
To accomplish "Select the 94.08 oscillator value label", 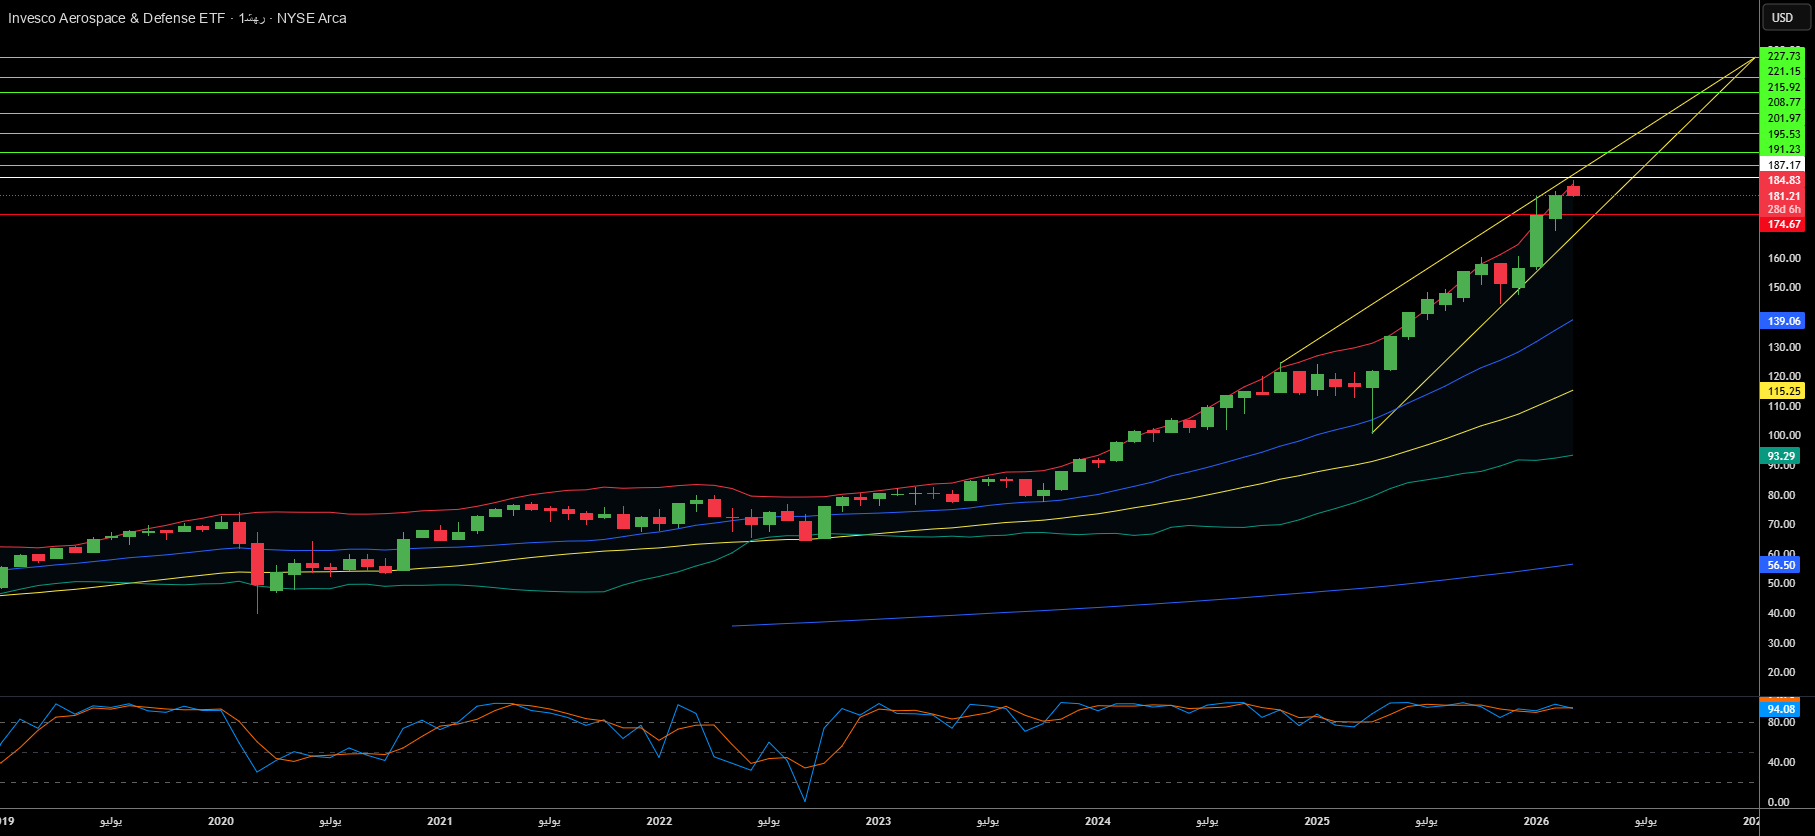I will 1780,709.
